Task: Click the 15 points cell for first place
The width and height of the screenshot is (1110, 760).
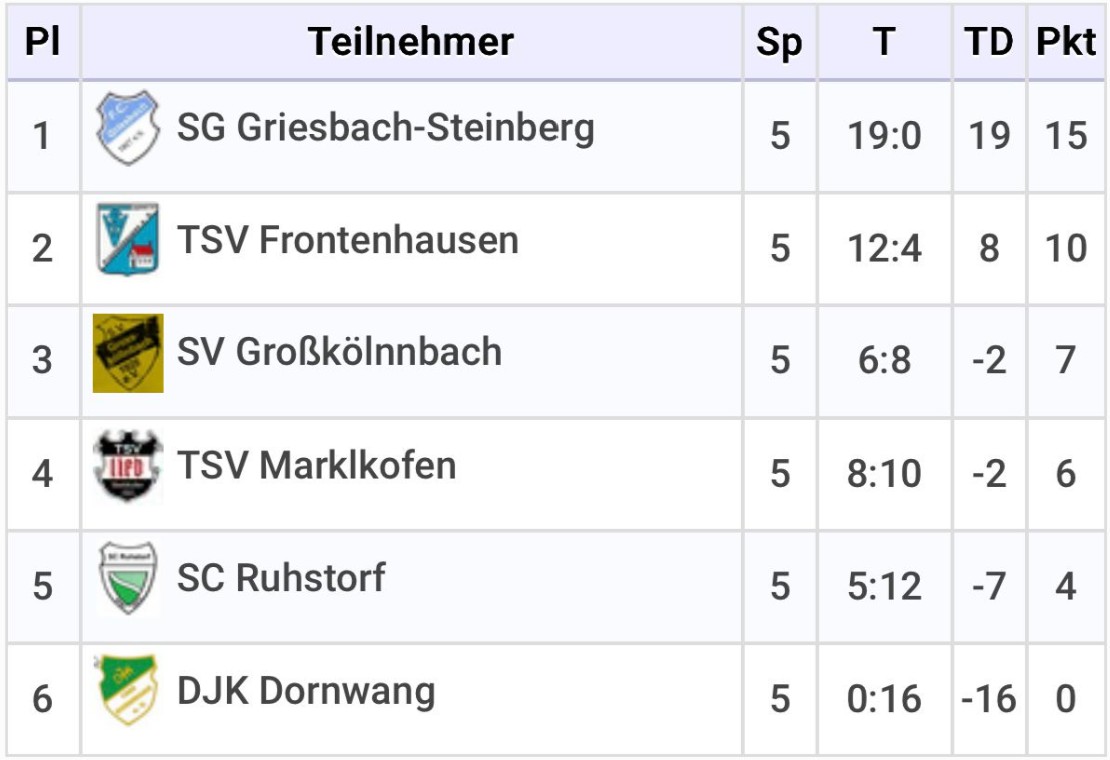Action: pyautogui.click(x=1066, y=135)
